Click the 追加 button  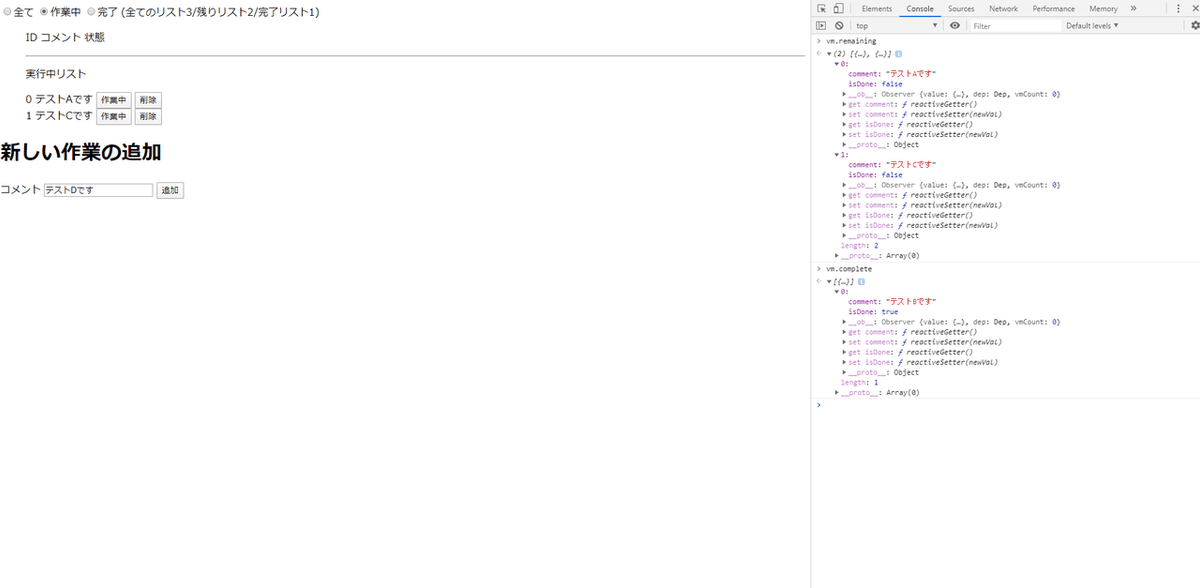coord(170,190)
